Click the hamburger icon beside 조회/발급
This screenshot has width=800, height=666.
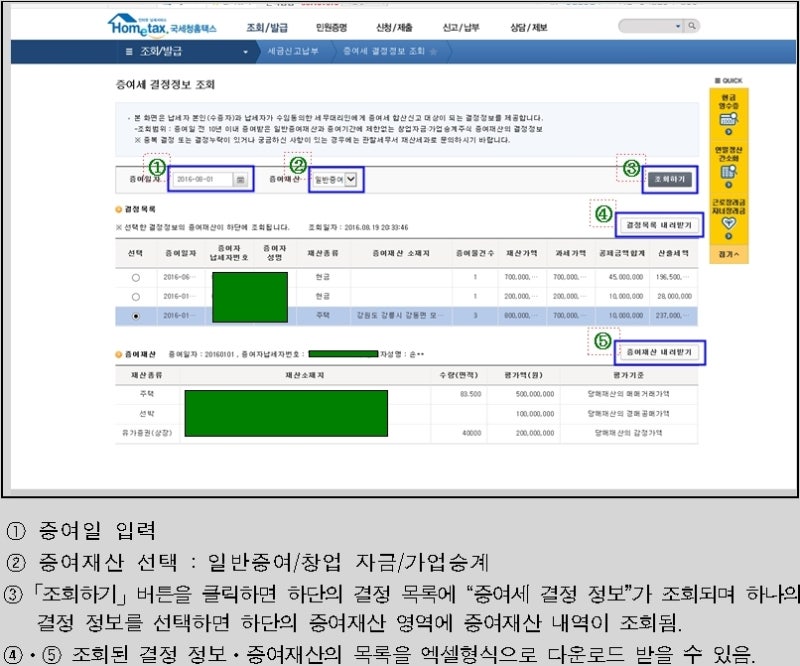click(x=129, y=52)
